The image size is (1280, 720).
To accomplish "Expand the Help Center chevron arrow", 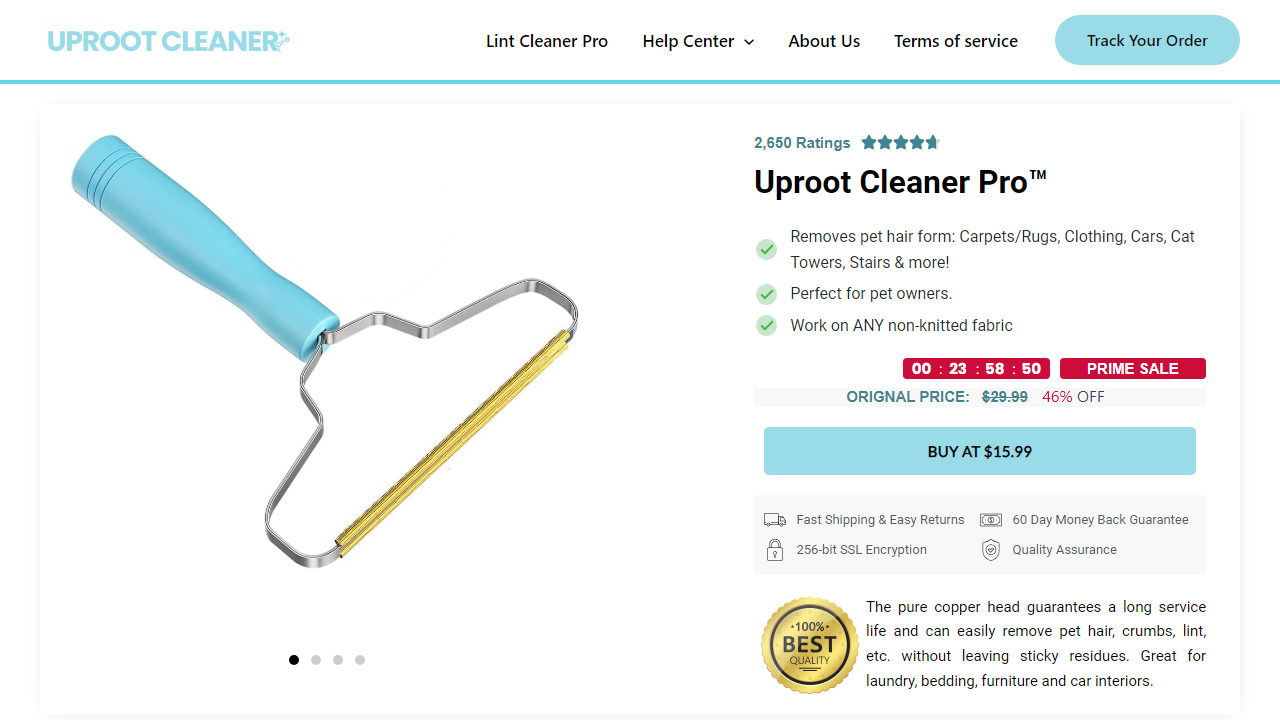I will (x=750, y=42).
